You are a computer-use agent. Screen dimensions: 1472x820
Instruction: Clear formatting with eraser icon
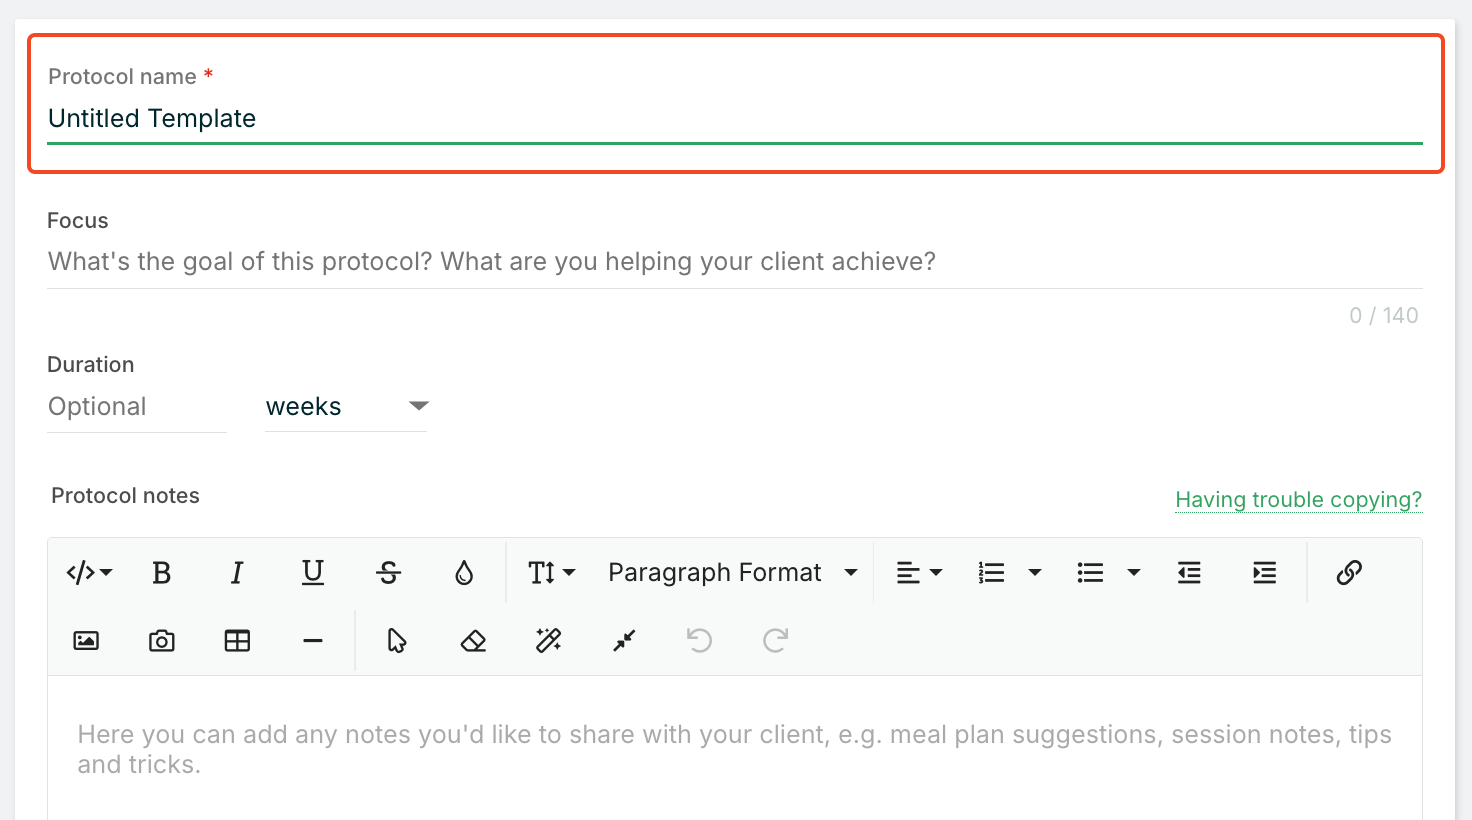pyautogui.click(x=473, y=641)
